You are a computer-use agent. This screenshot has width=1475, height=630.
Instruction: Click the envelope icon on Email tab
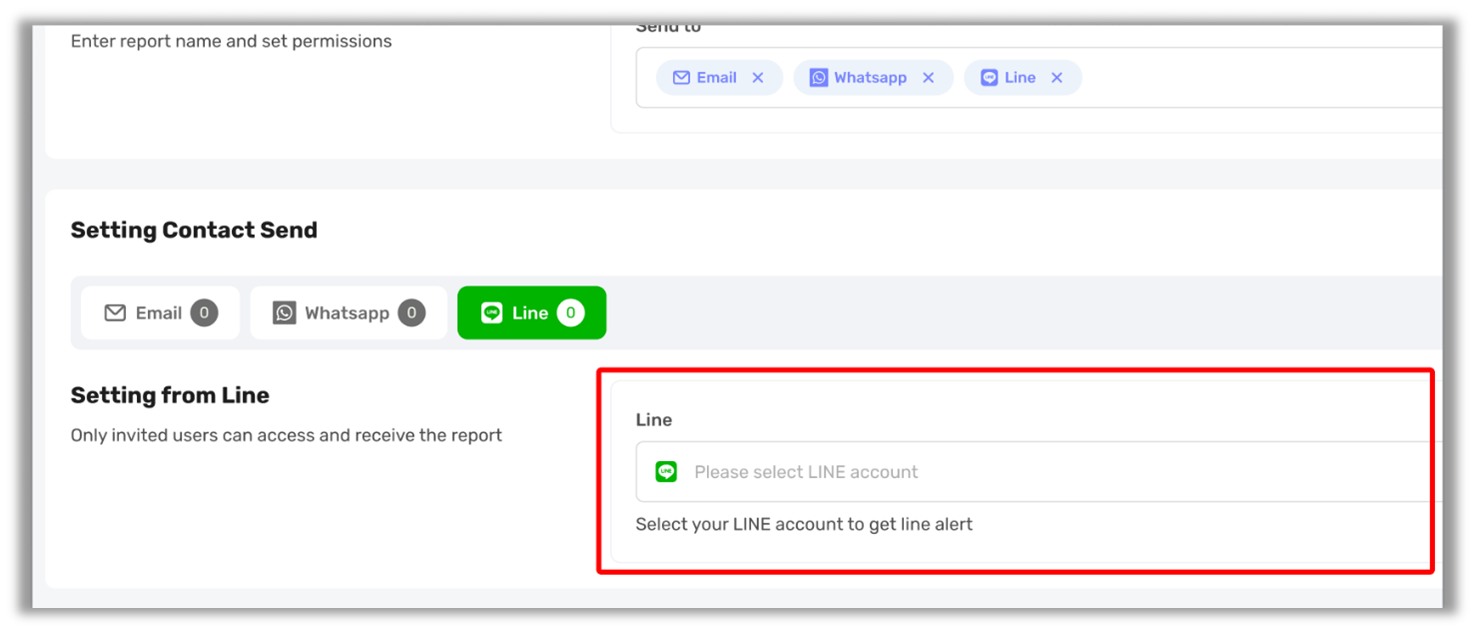point(115,313)
